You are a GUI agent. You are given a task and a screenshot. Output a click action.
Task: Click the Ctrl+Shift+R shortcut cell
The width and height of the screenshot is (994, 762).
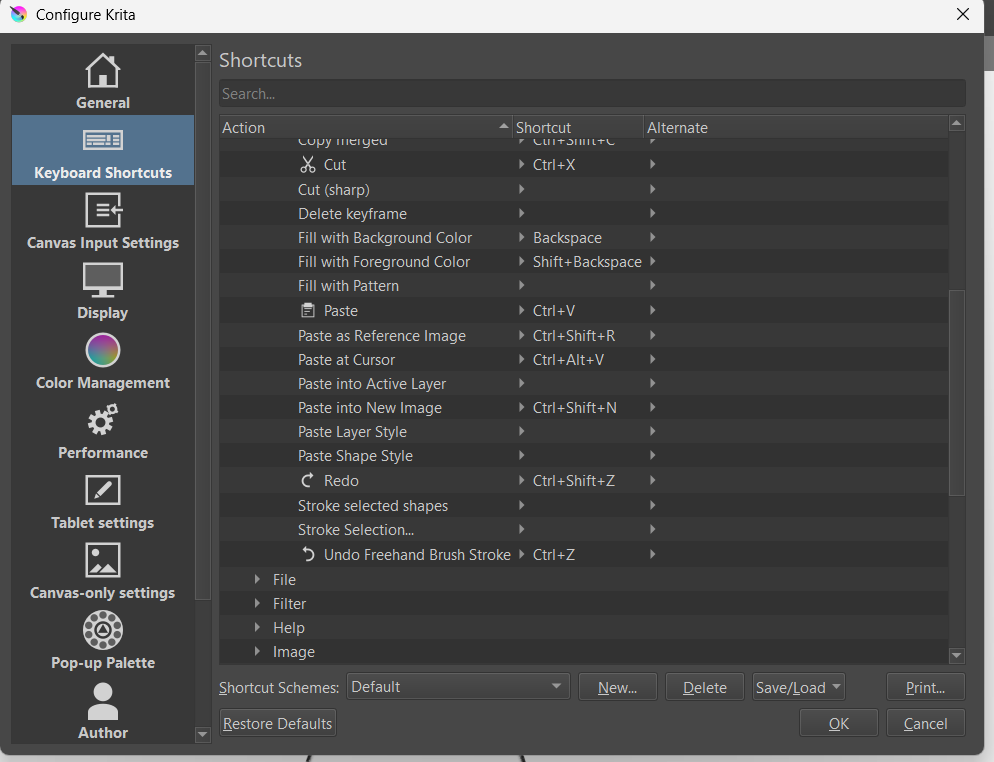(x=574, y=335)
